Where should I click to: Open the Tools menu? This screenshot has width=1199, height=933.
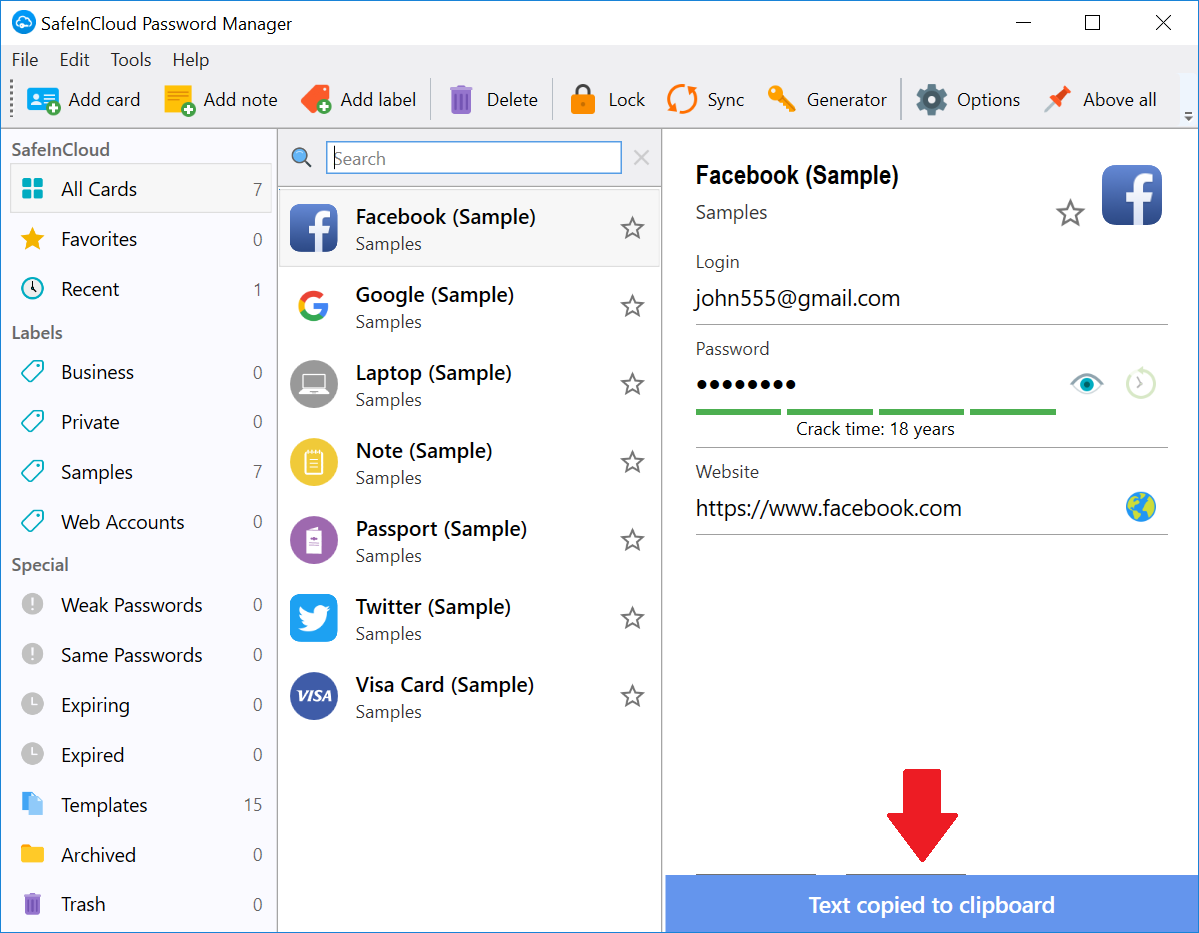tap(131, 60)
